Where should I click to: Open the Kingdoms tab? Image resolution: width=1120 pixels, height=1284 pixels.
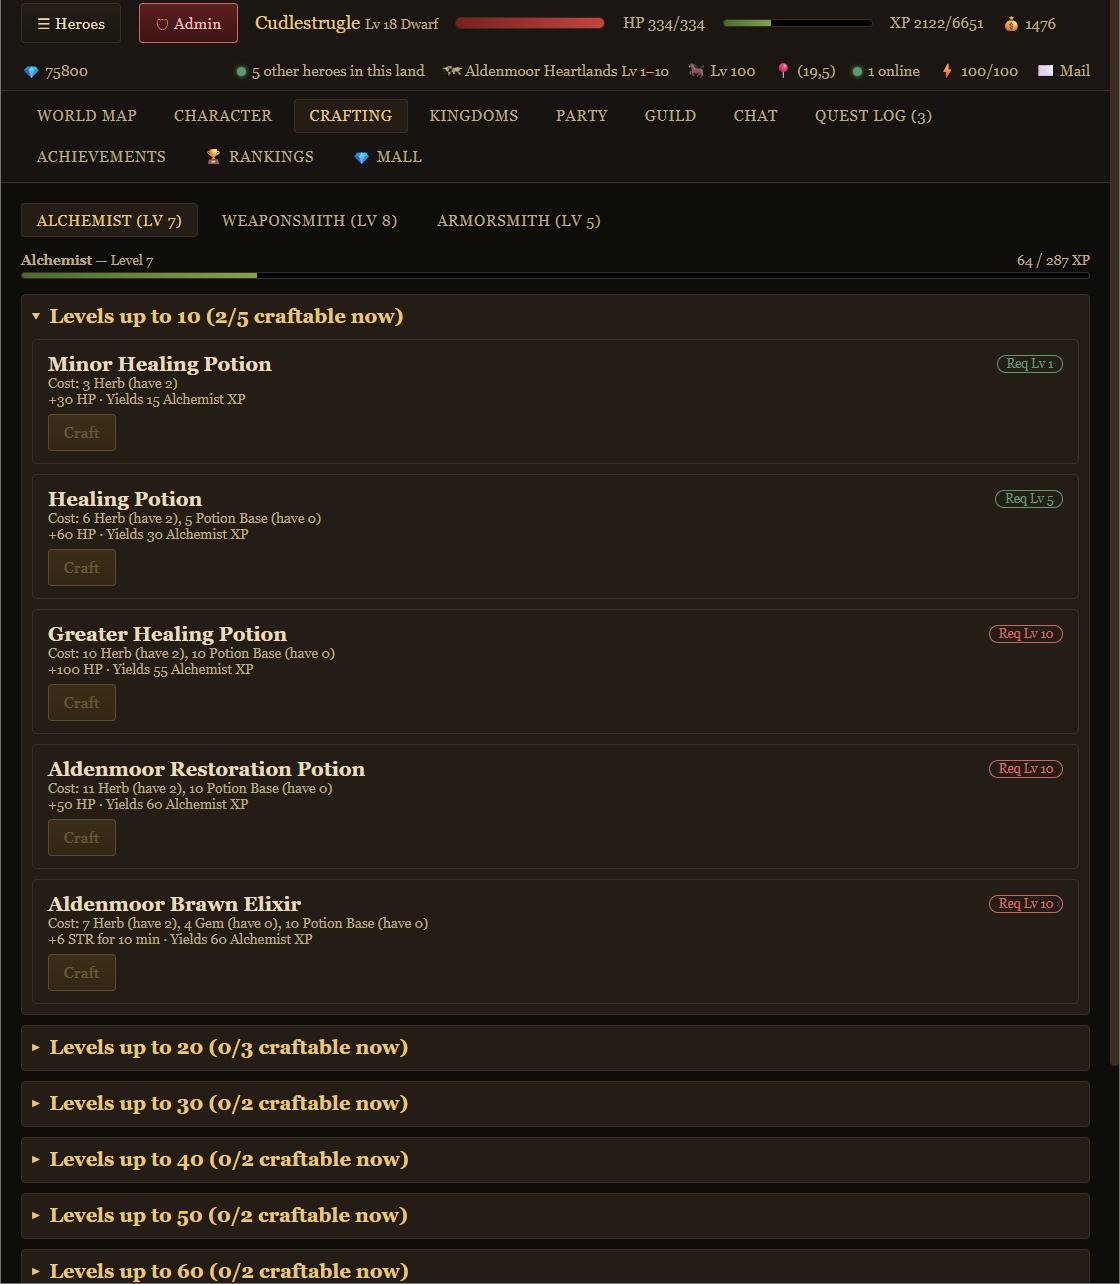[474, 116]
